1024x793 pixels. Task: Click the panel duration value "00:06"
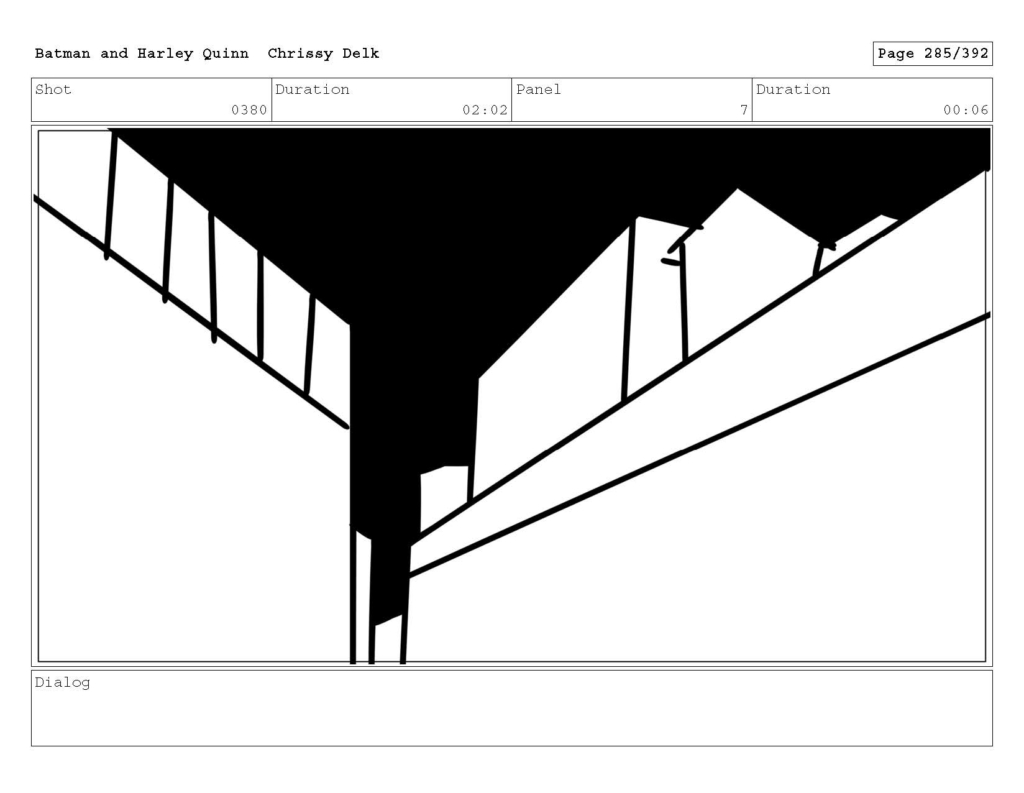coord(966,110)
